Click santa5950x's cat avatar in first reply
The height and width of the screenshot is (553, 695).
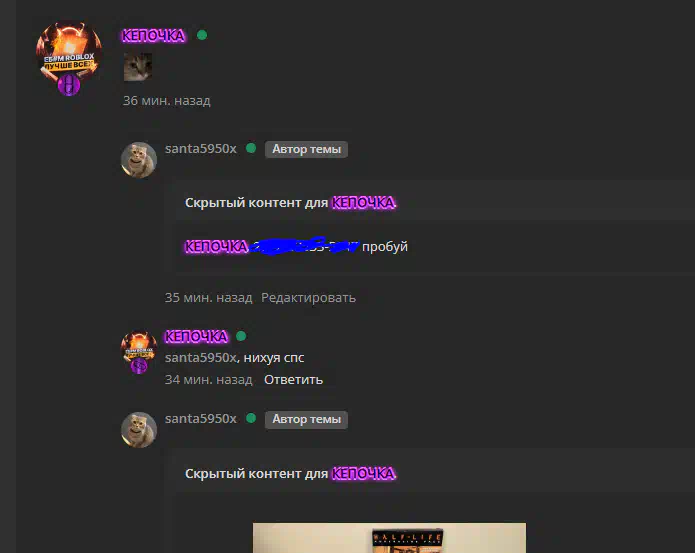139,160
